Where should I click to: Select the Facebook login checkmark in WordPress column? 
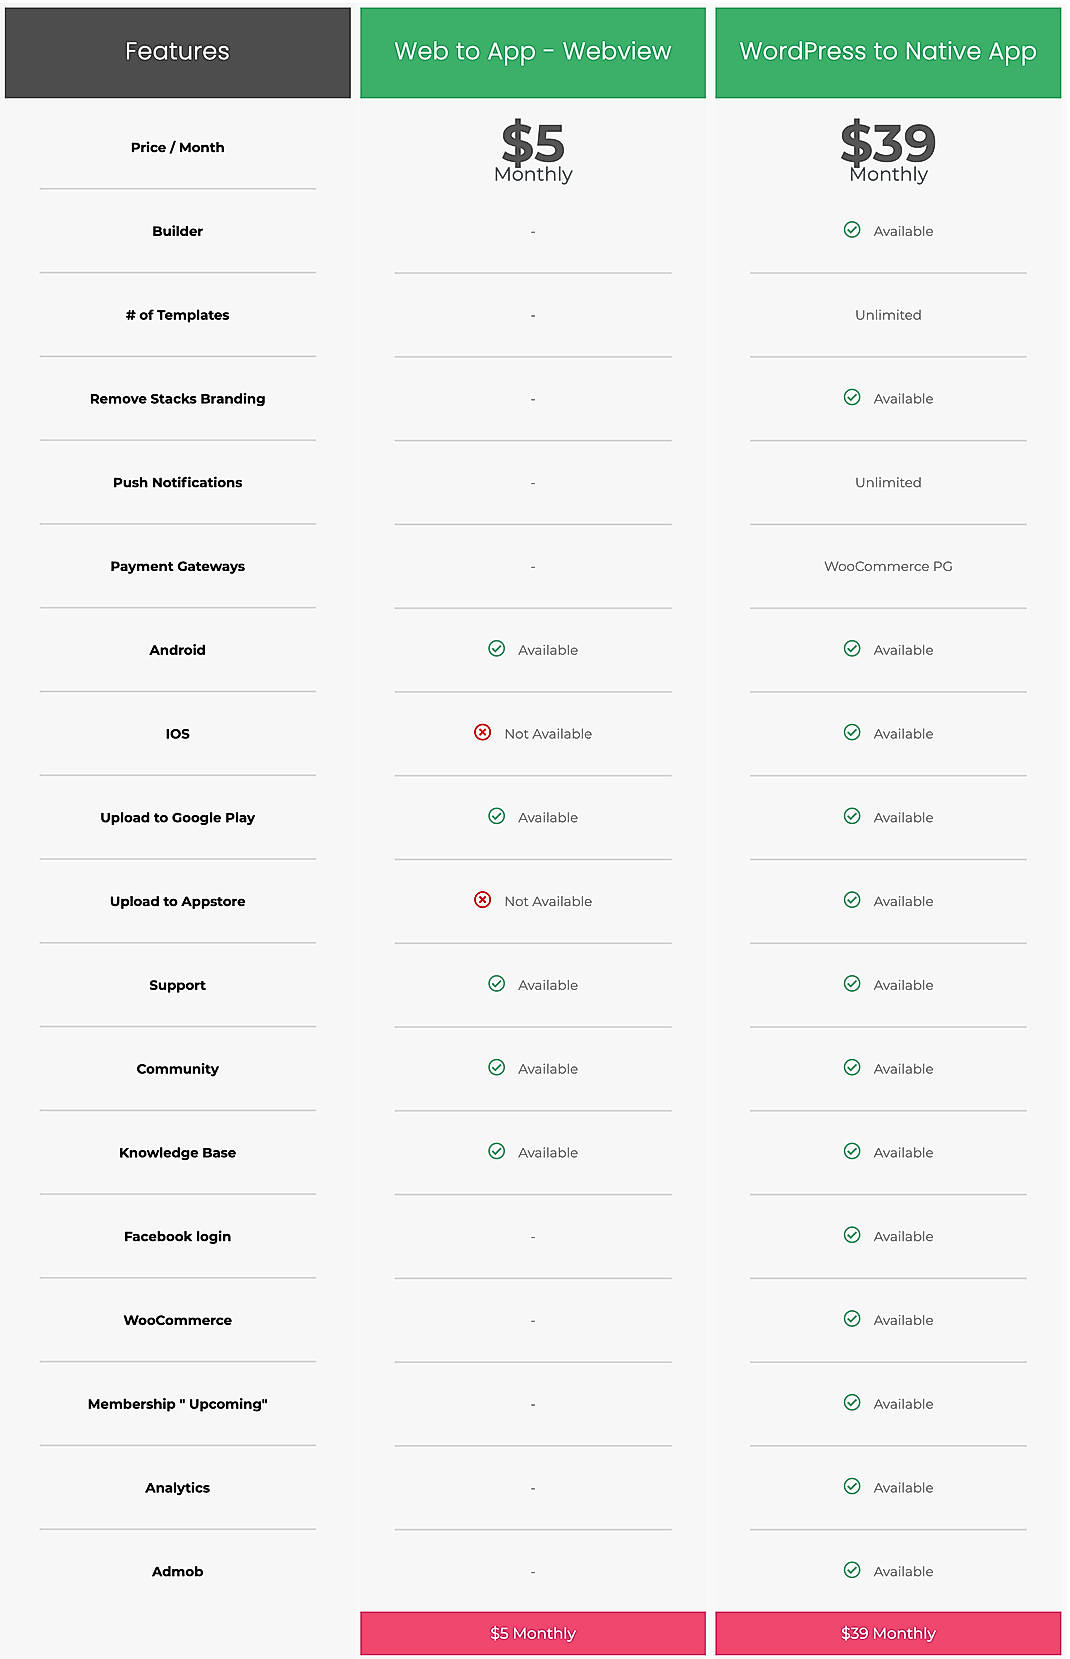[852, 1236]
